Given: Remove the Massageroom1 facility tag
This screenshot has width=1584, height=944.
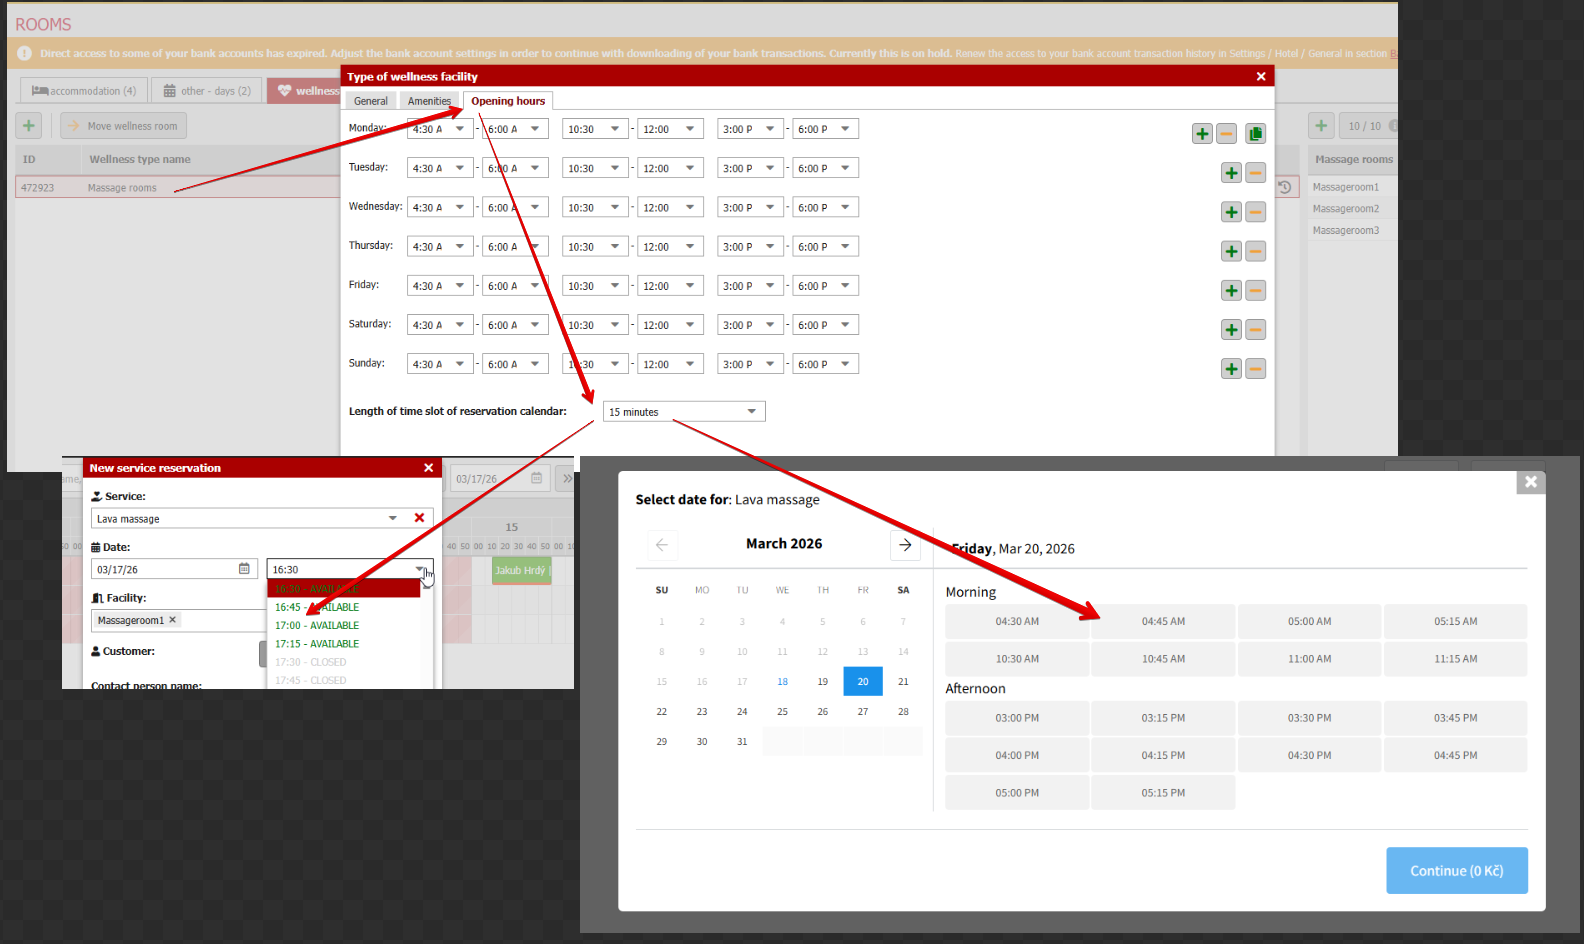Looking at the screenshot, I should (x=173, y=620).
